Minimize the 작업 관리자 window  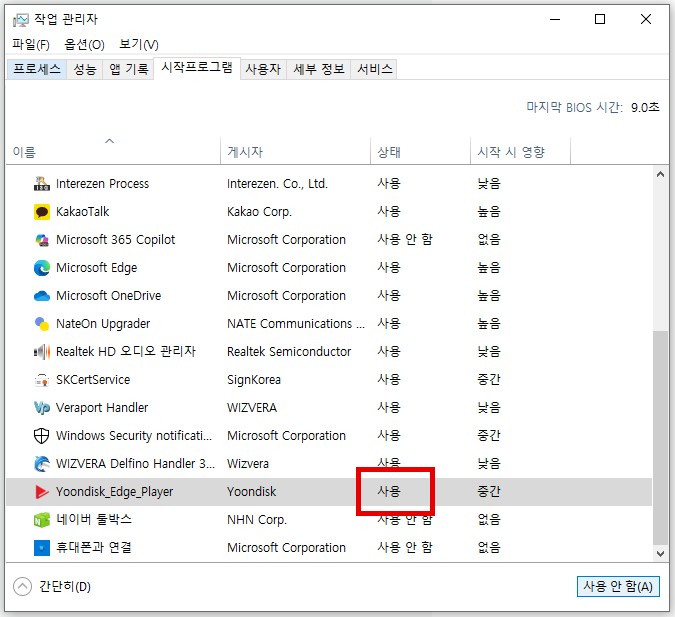click(x=555, y=19)
